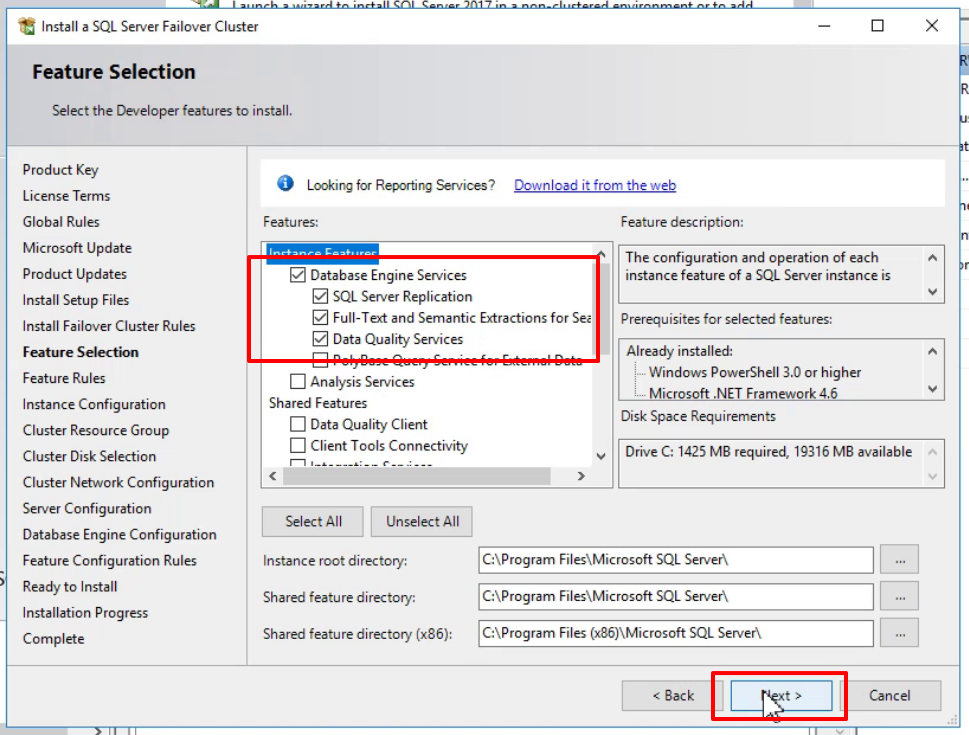Click prerequisites box scroll down arrow

pyautogui.click(x=933, y=389)
